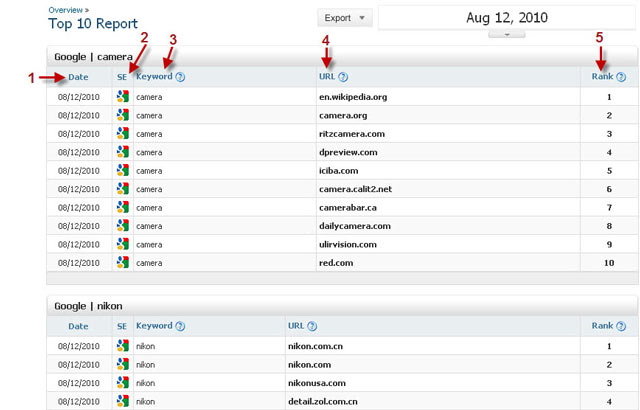Open the nikonusa.com URL link

(315, 383)
